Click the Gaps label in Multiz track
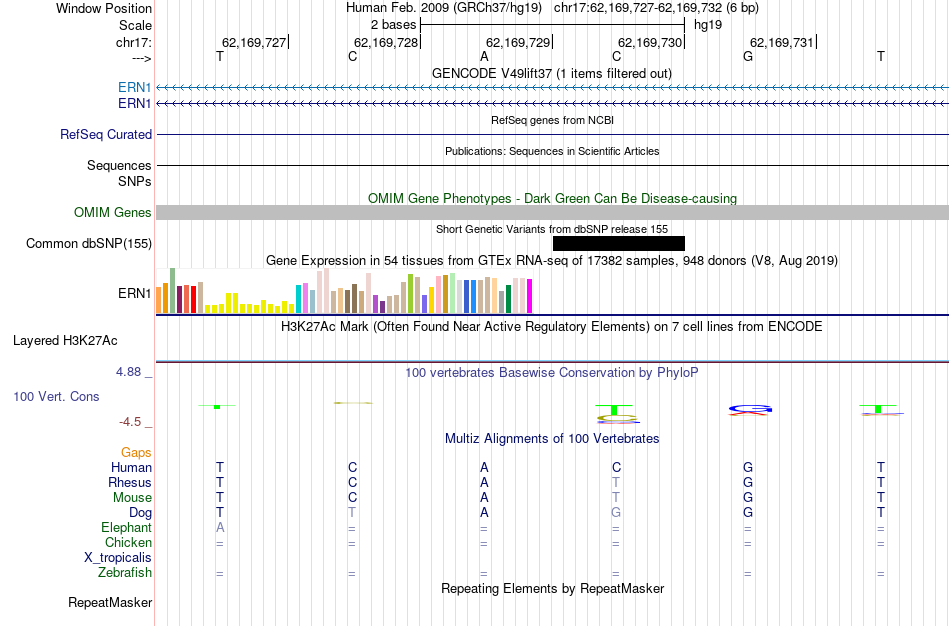The height and width of the screenshot is (626, 950). tap(136, 453)
